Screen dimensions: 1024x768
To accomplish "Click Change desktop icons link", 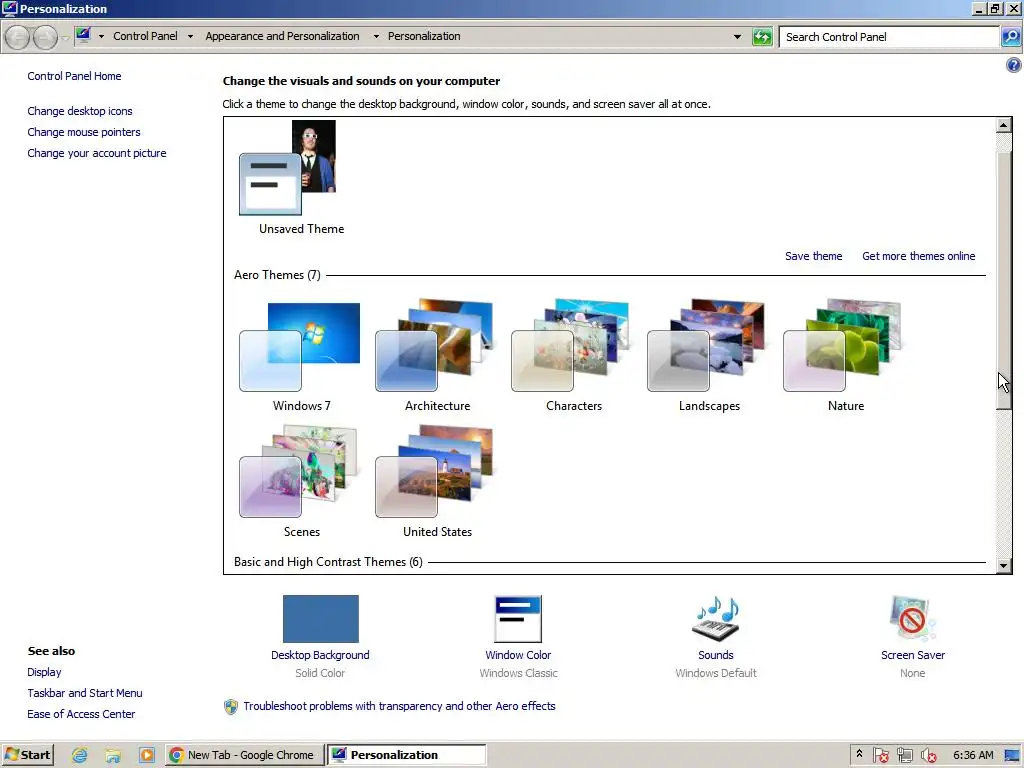I will tap(80, 111).
